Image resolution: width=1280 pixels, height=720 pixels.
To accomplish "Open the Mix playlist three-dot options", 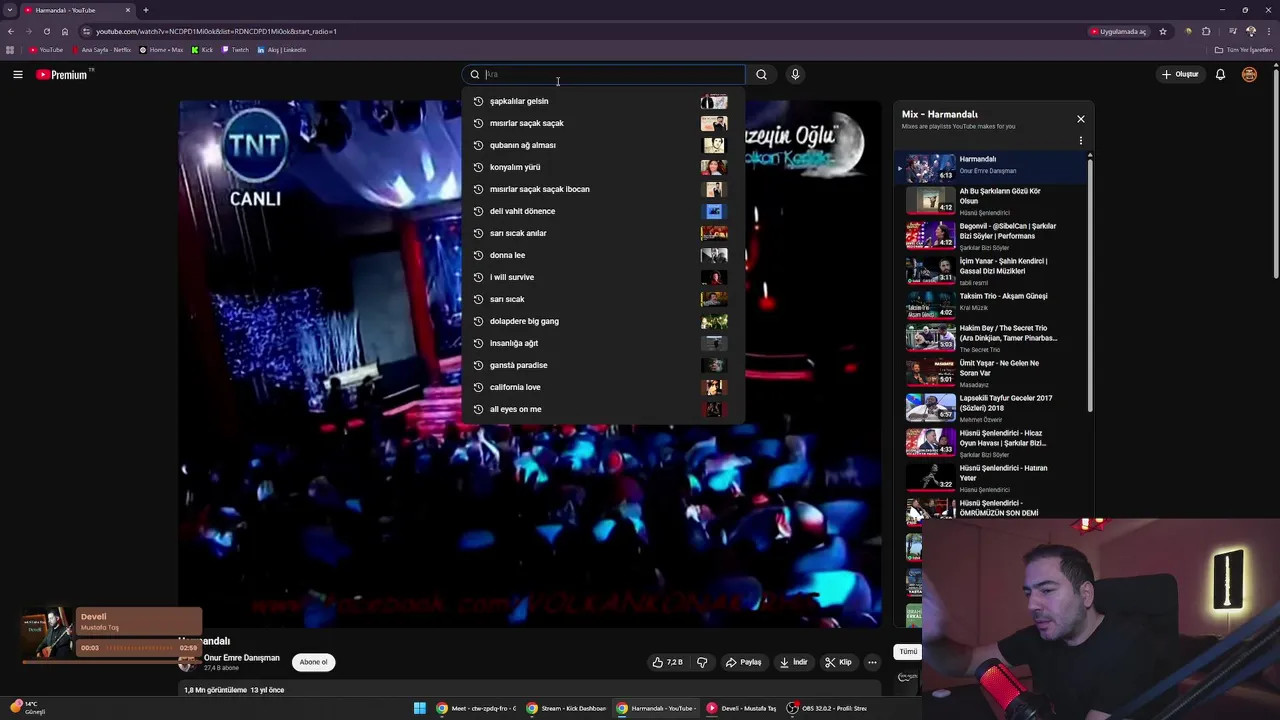I will (x=1080, y=140).
